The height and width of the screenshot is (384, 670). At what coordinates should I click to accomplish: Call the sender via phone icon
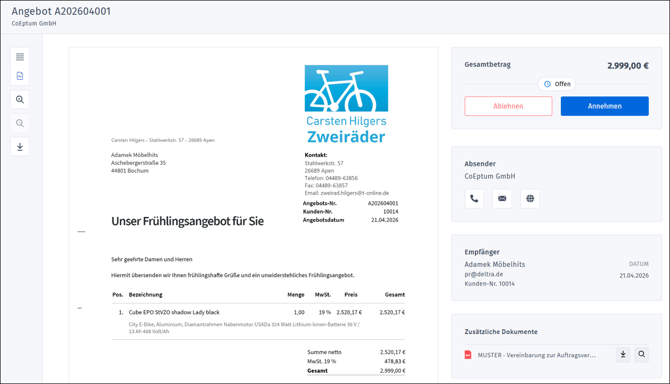click(474, 199)
